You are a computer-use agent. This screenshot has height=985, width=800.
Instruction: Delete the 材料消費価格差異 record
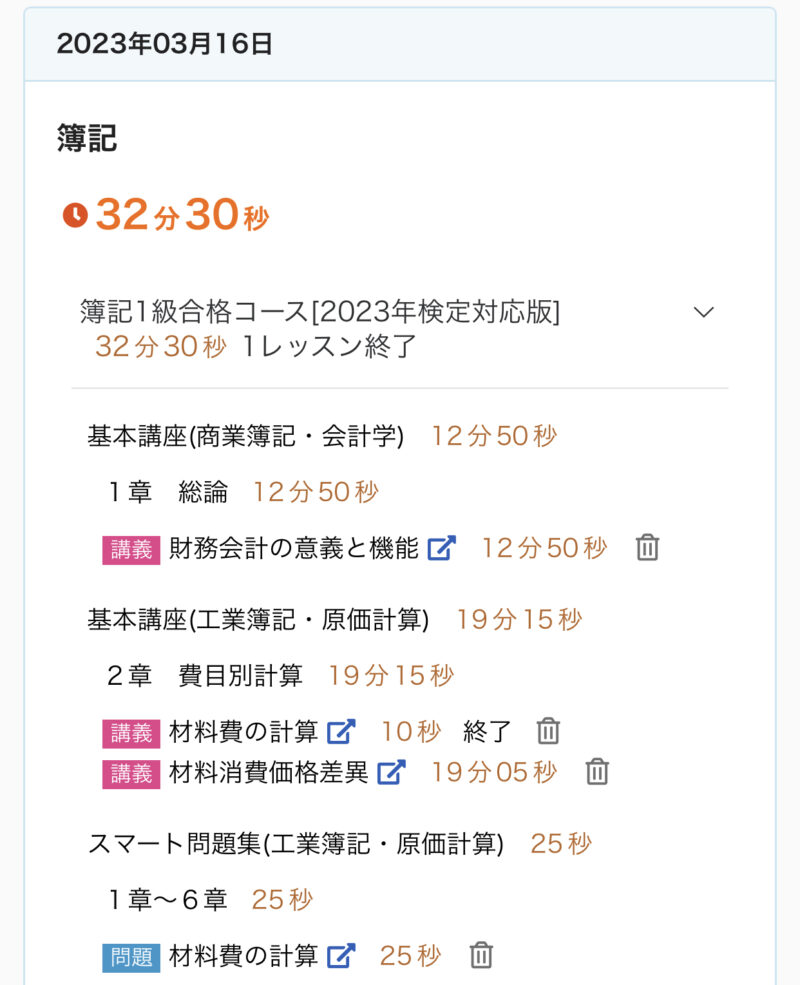click(x=597, y=772)
